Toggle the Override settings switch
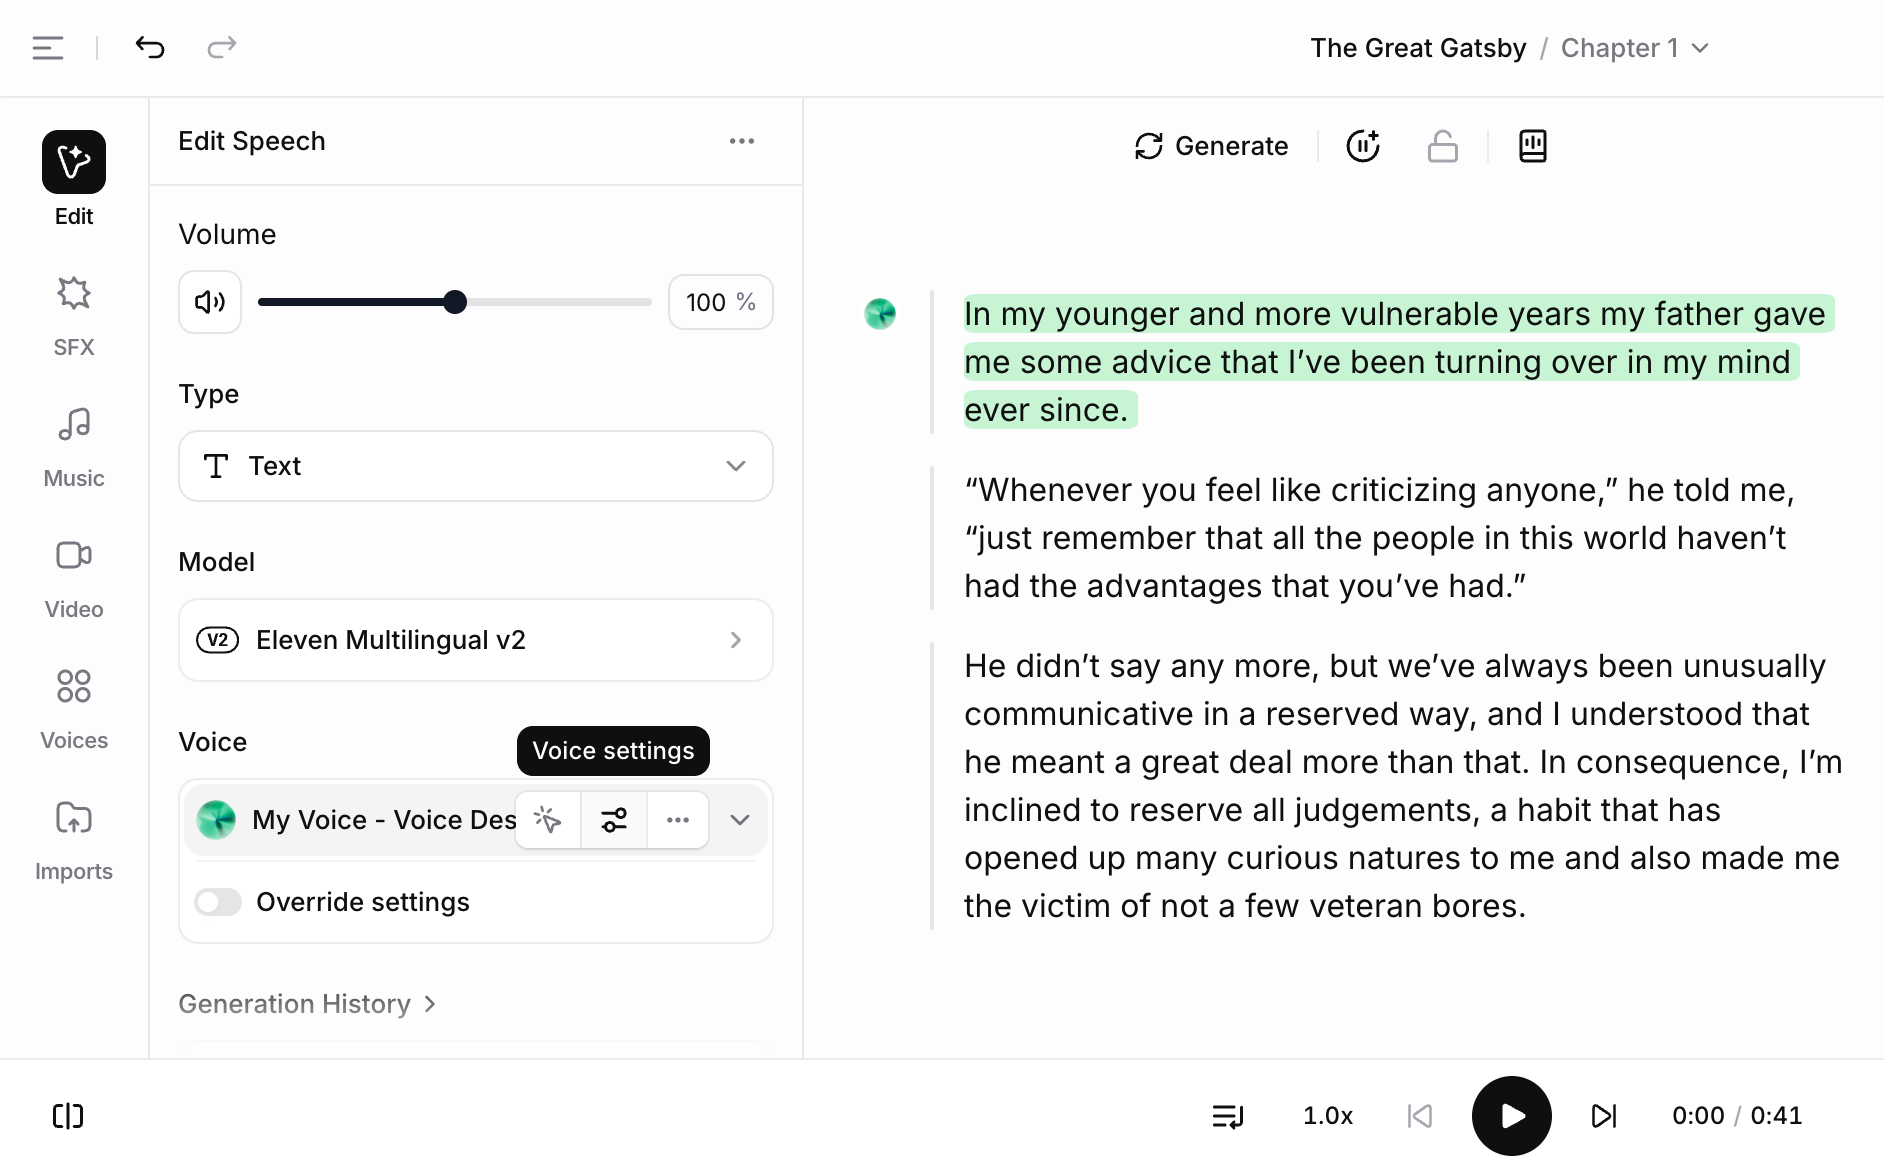Viewport: 1884px width, 1172px height. (218, 902)
